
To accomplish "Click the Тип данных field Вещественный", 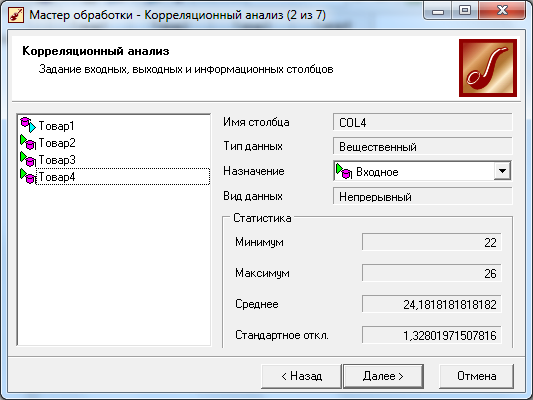I will click(x=423, y=147).
